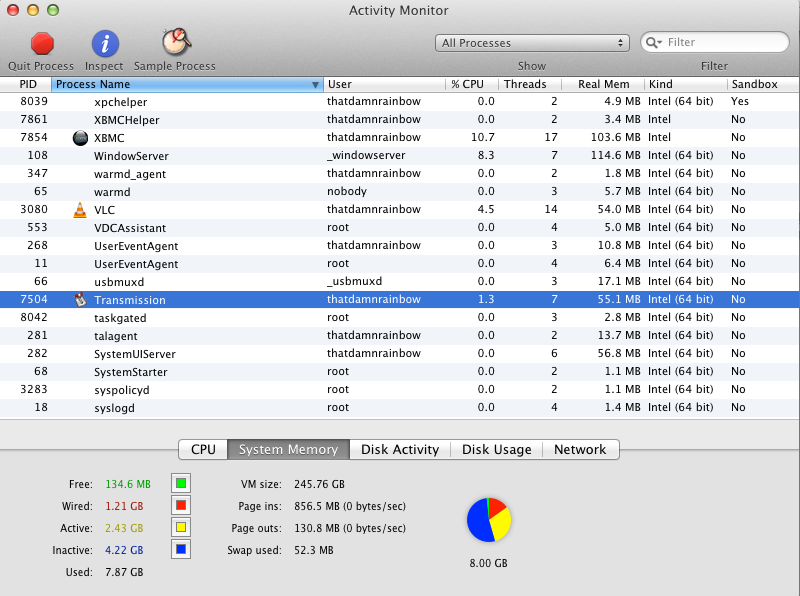
Task: Click the Yes sandbox value for xpchelper
Action: (x=740, y=101)
